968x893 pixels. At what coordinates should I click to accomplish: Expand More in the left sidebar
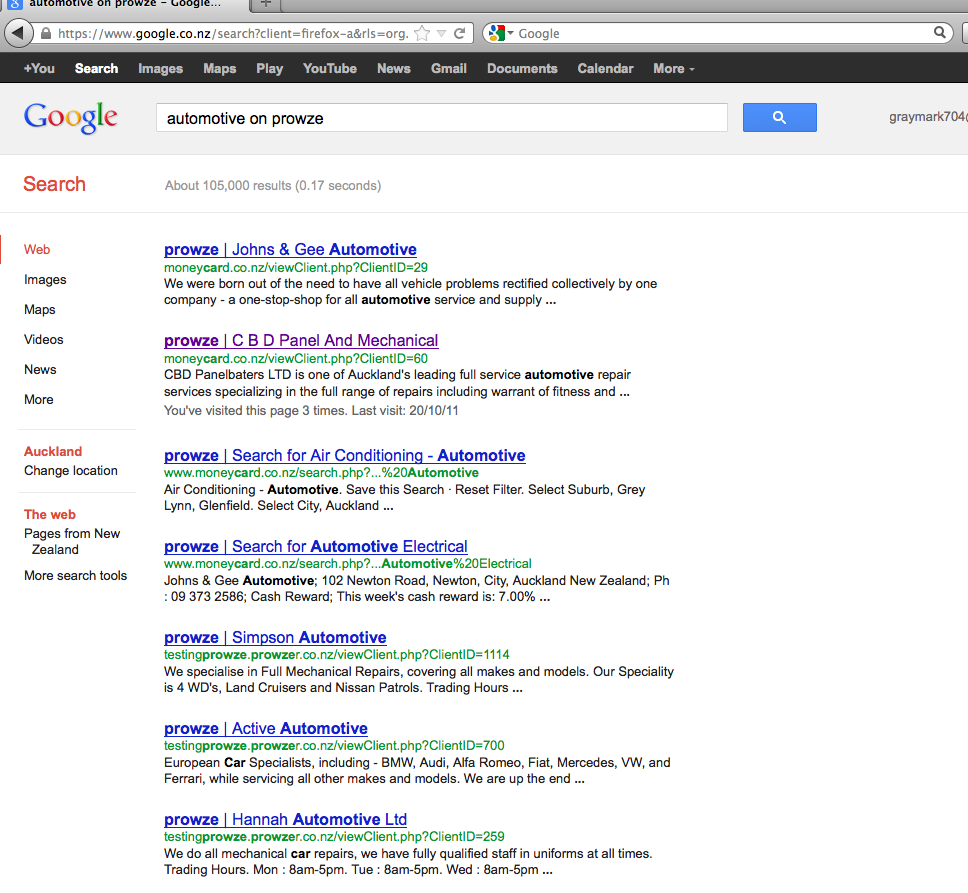coord(39,399)
